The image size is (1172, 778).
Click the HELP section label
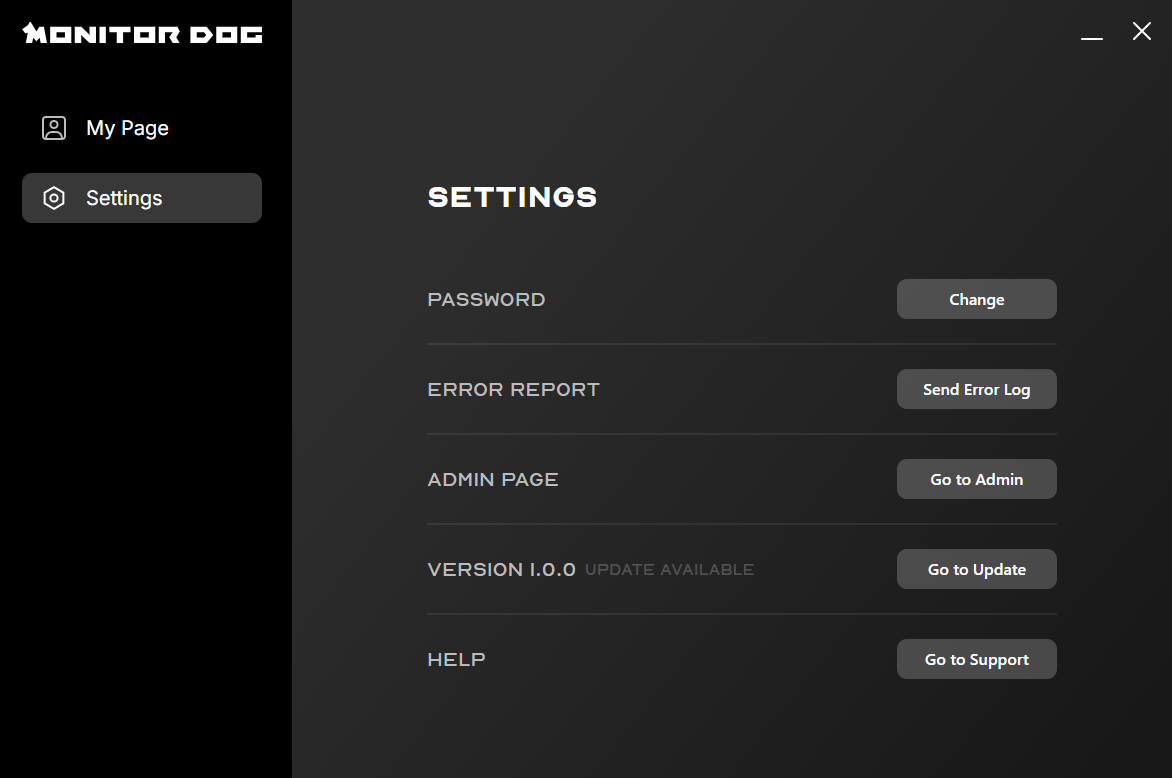pos(456,659)
